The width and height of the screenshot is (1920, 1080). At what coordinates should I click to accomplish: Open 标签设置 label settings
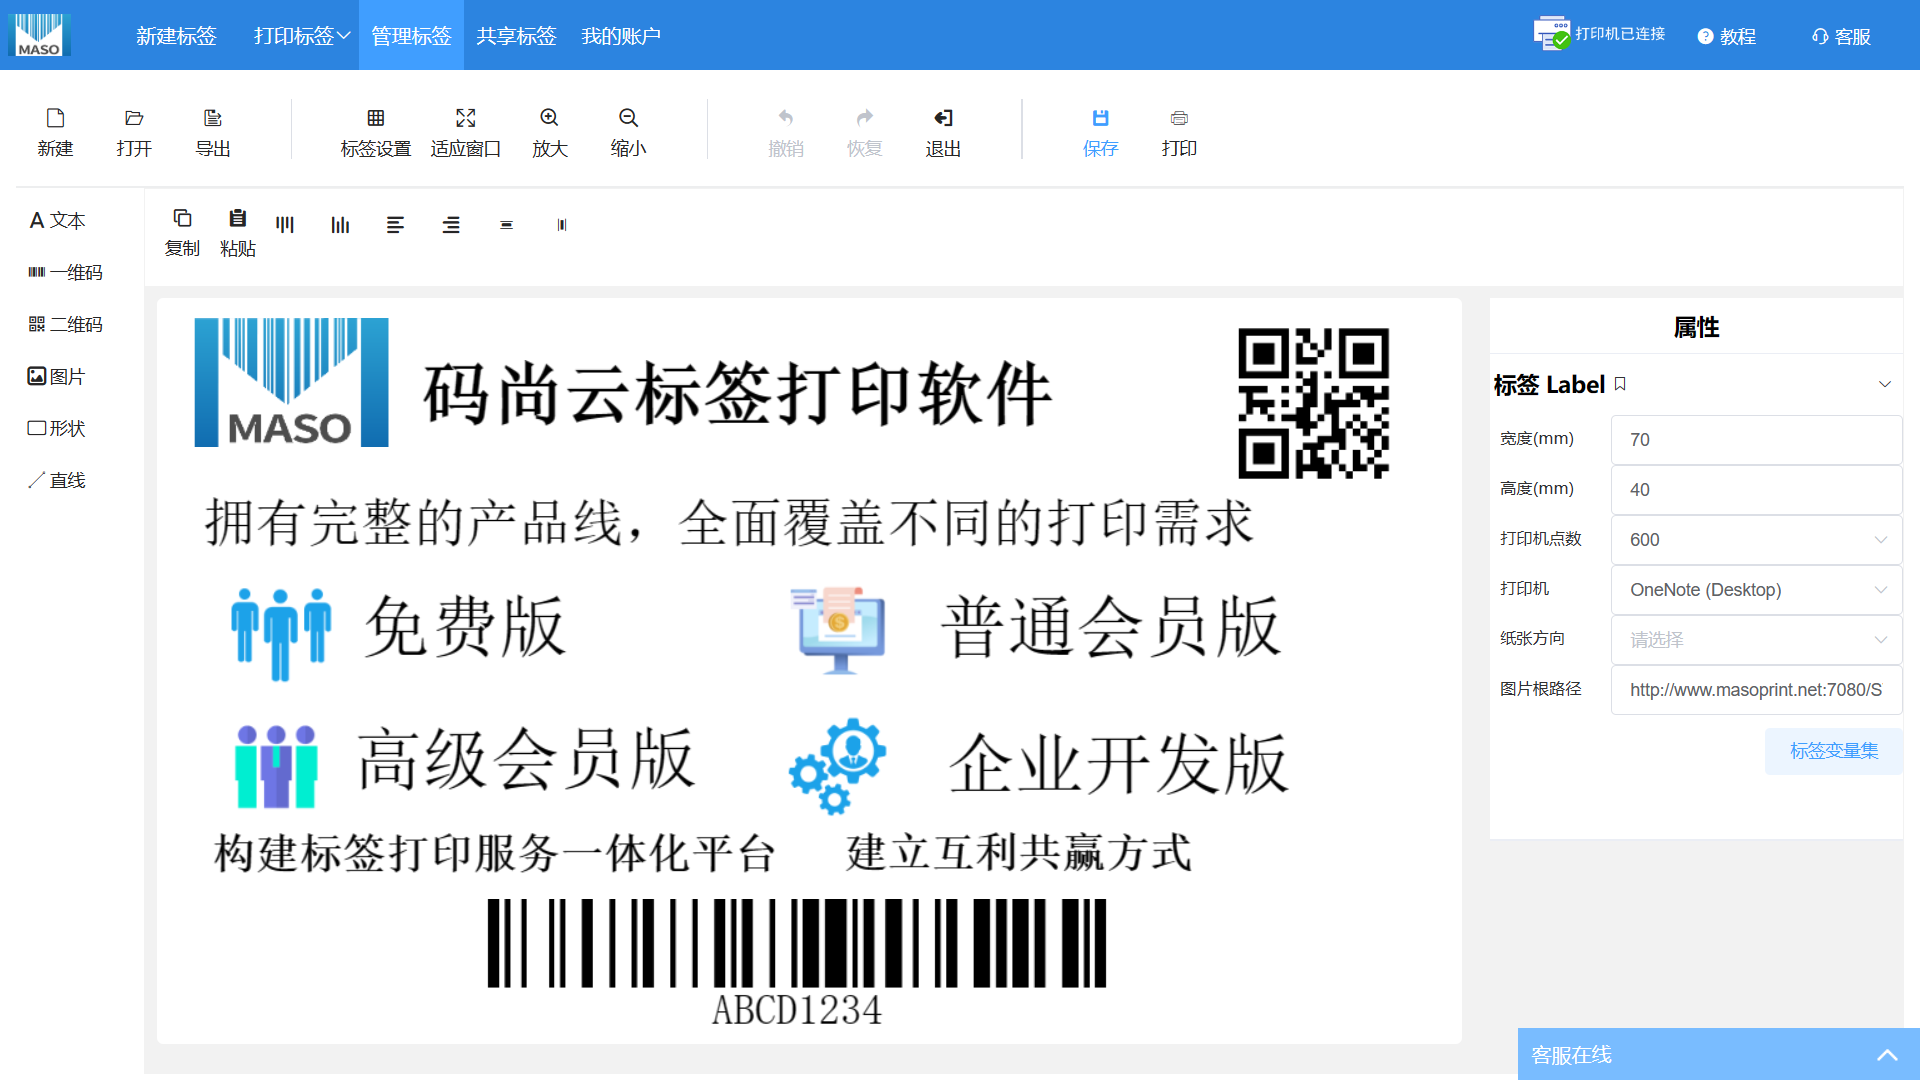point(376,133)
